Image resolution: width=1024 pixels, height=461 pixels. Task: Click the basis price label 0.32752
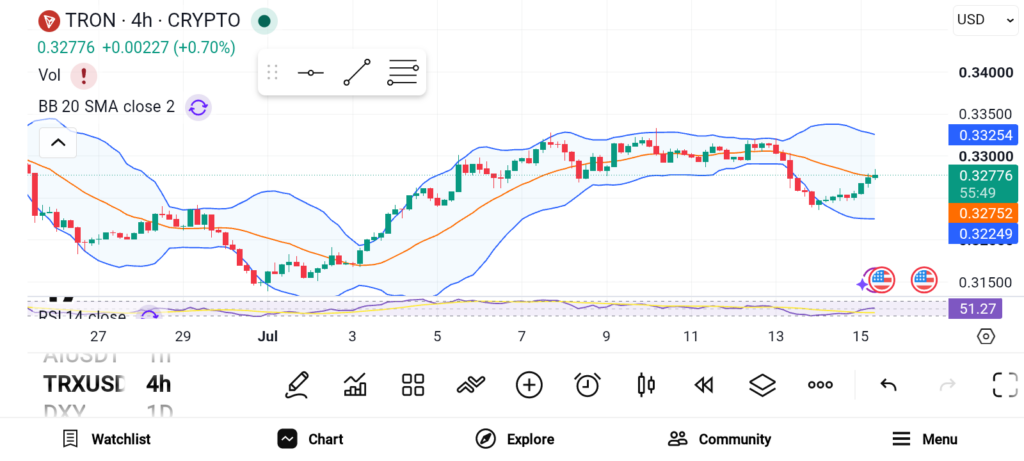[x=982, y=214]
